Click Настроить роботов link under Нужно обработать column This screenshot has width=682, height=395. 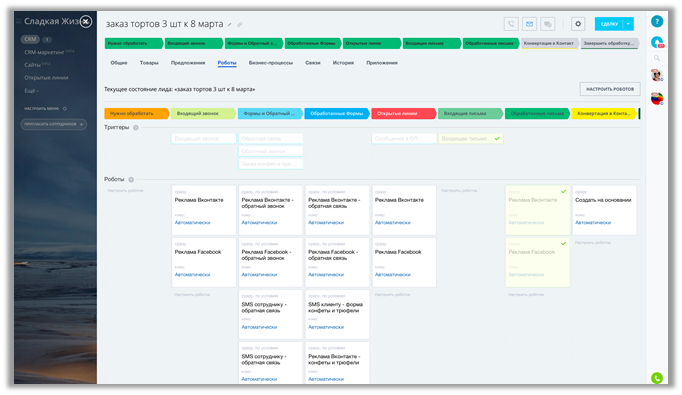pyautogui.click(x=125, y=191)
